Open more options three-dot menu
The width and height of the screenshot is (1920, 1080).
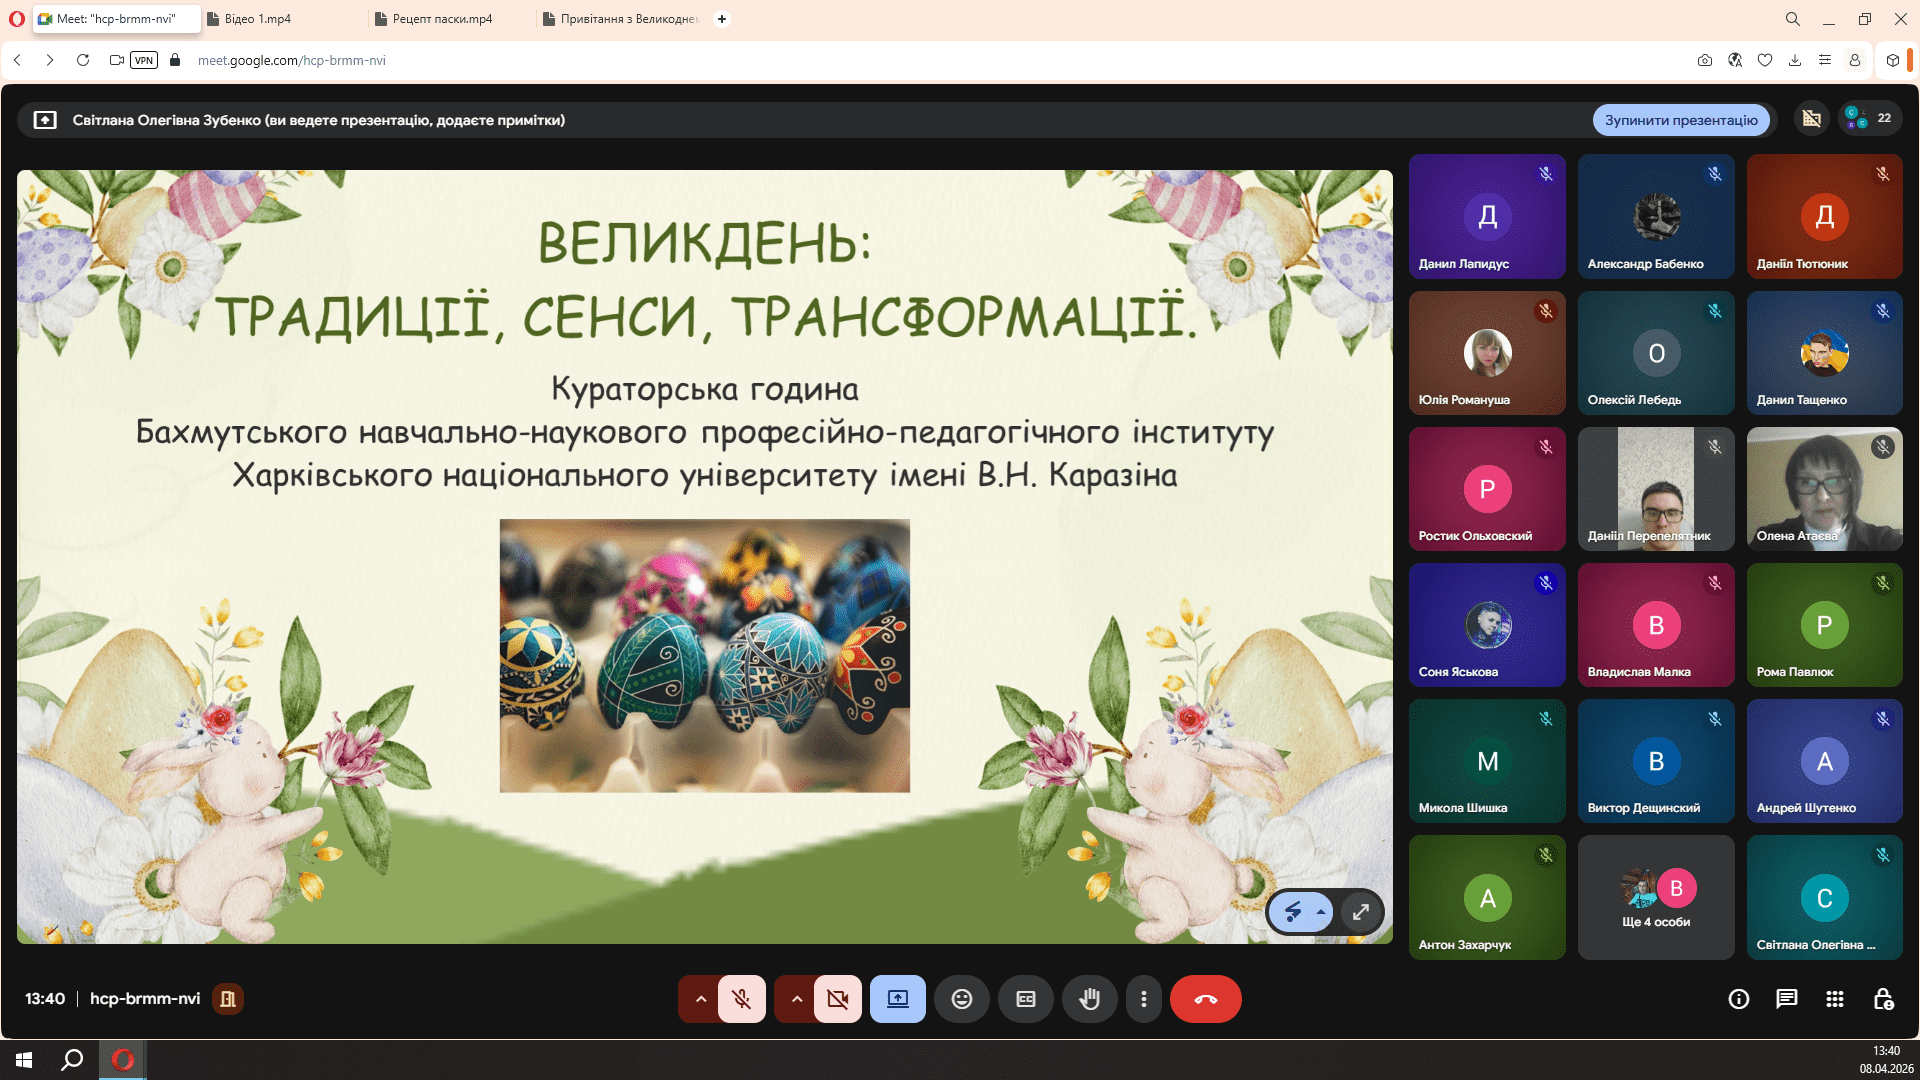tap(1143, 999)
